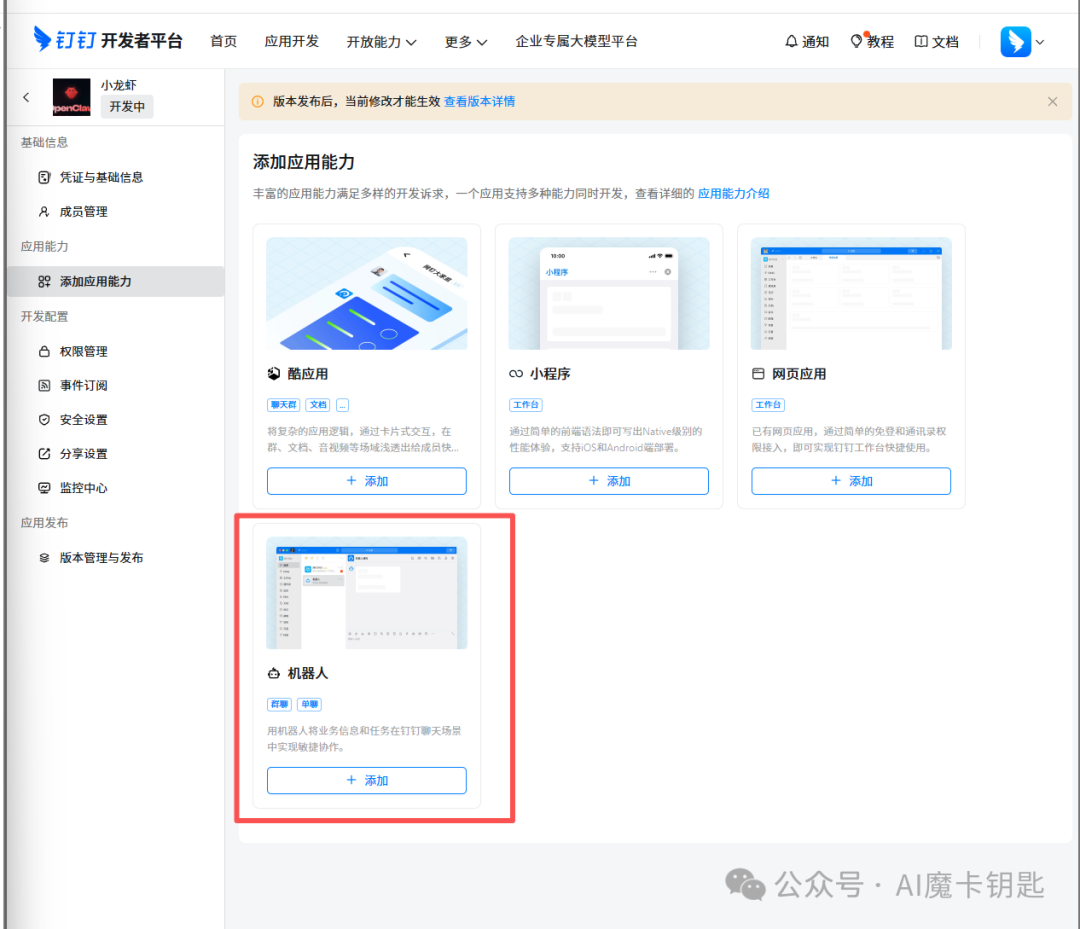Open the 应用开发 menu item

tap(291, 41)
